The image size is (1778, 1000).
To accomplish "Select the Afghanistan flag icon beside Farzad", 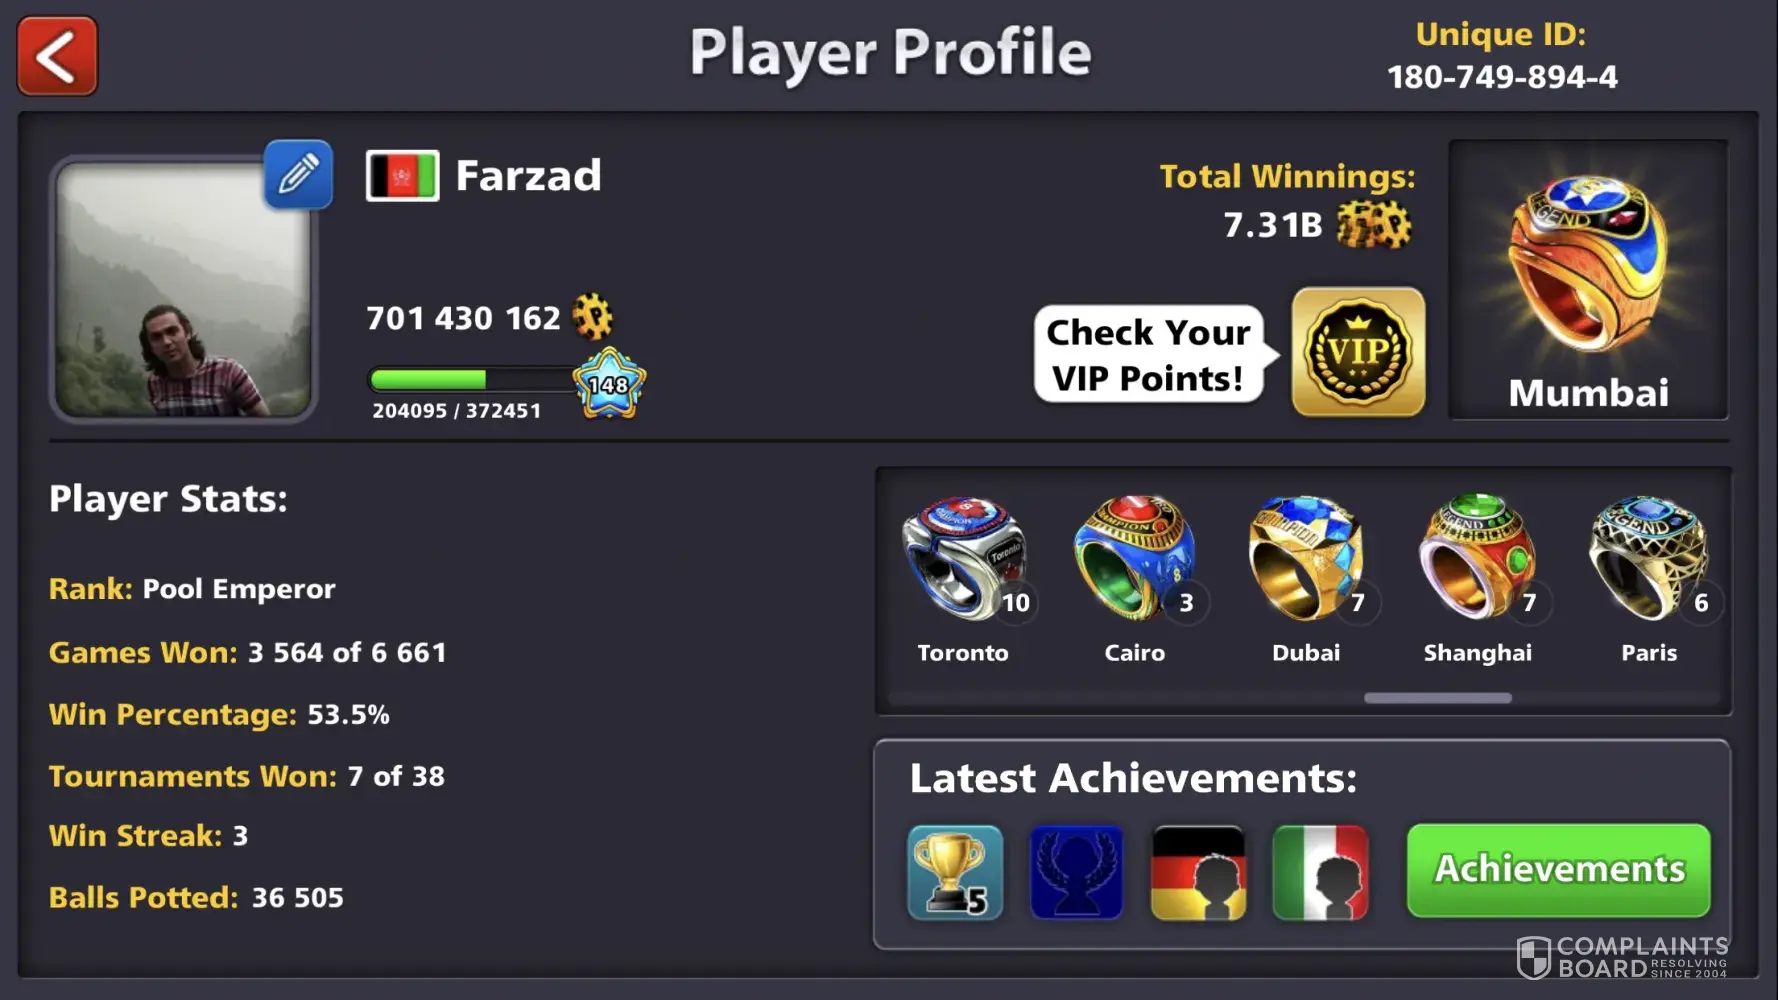I will click(402, 176).
